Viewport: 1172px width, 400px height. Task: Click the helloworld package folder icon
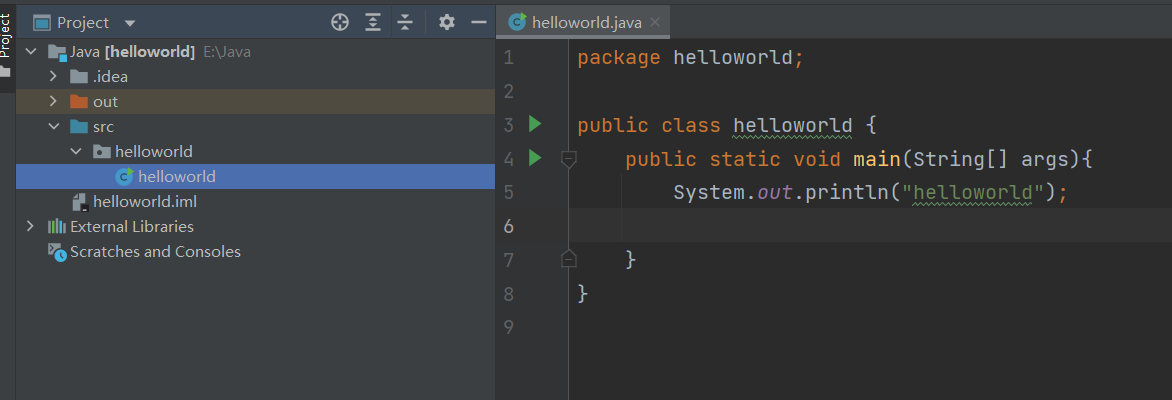[x=102, y=152]
